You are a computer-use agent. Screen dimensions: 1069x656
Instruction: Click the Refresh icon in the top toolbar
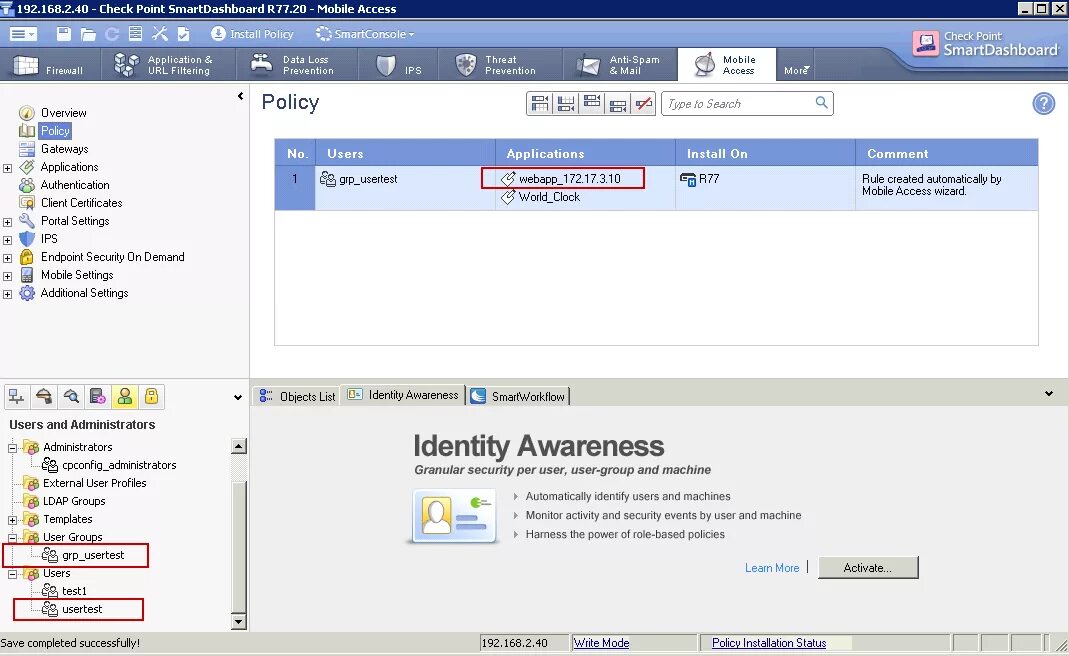pyautogui.click(x=112, y=34)
